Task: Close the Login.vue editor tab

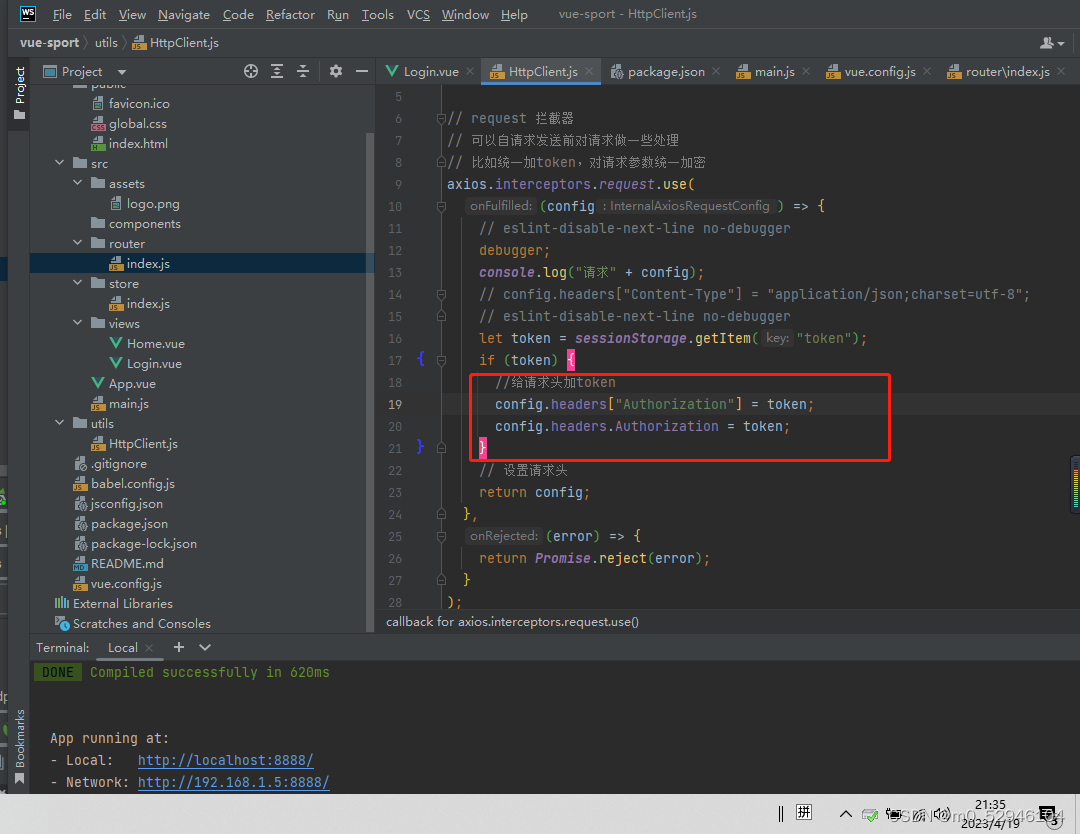Action: pyautogui.click(x=470, y=71)
